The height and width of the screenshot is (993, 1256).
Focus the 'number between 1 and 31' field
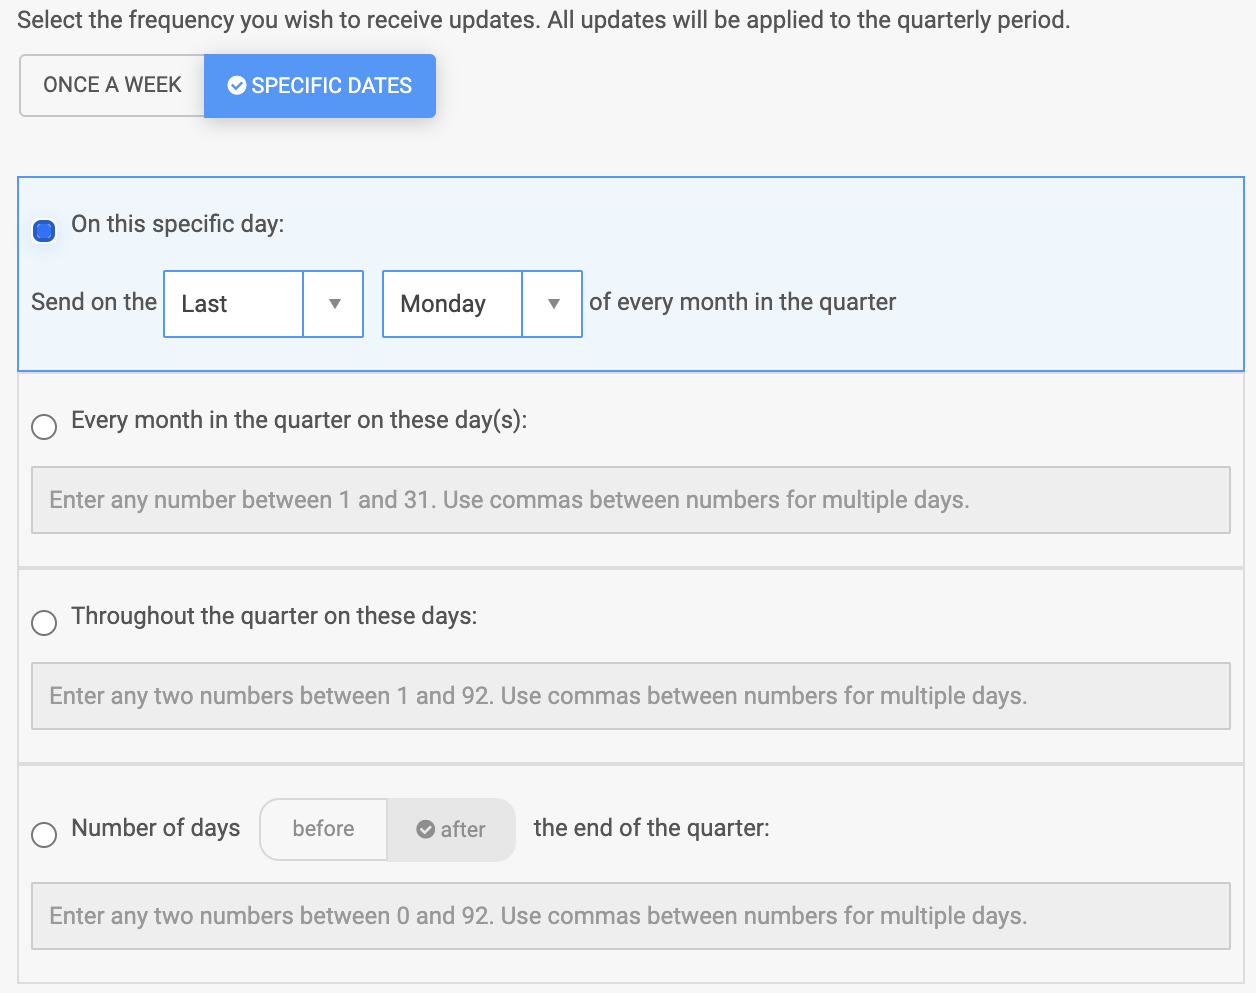pyautogui.click(x=631, y=500)
